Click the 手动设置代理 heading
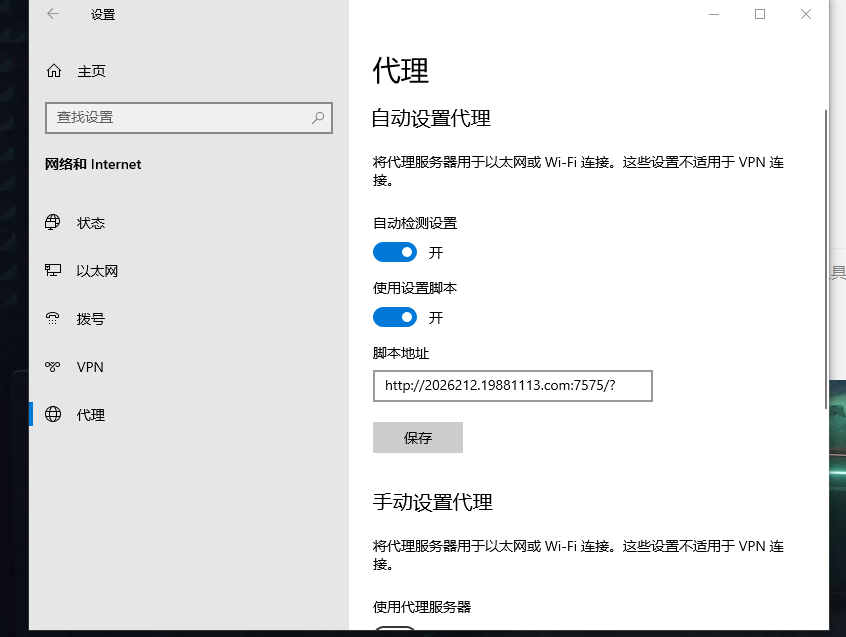846x637 pixels. pyautogui.click(x=432, y=502)
